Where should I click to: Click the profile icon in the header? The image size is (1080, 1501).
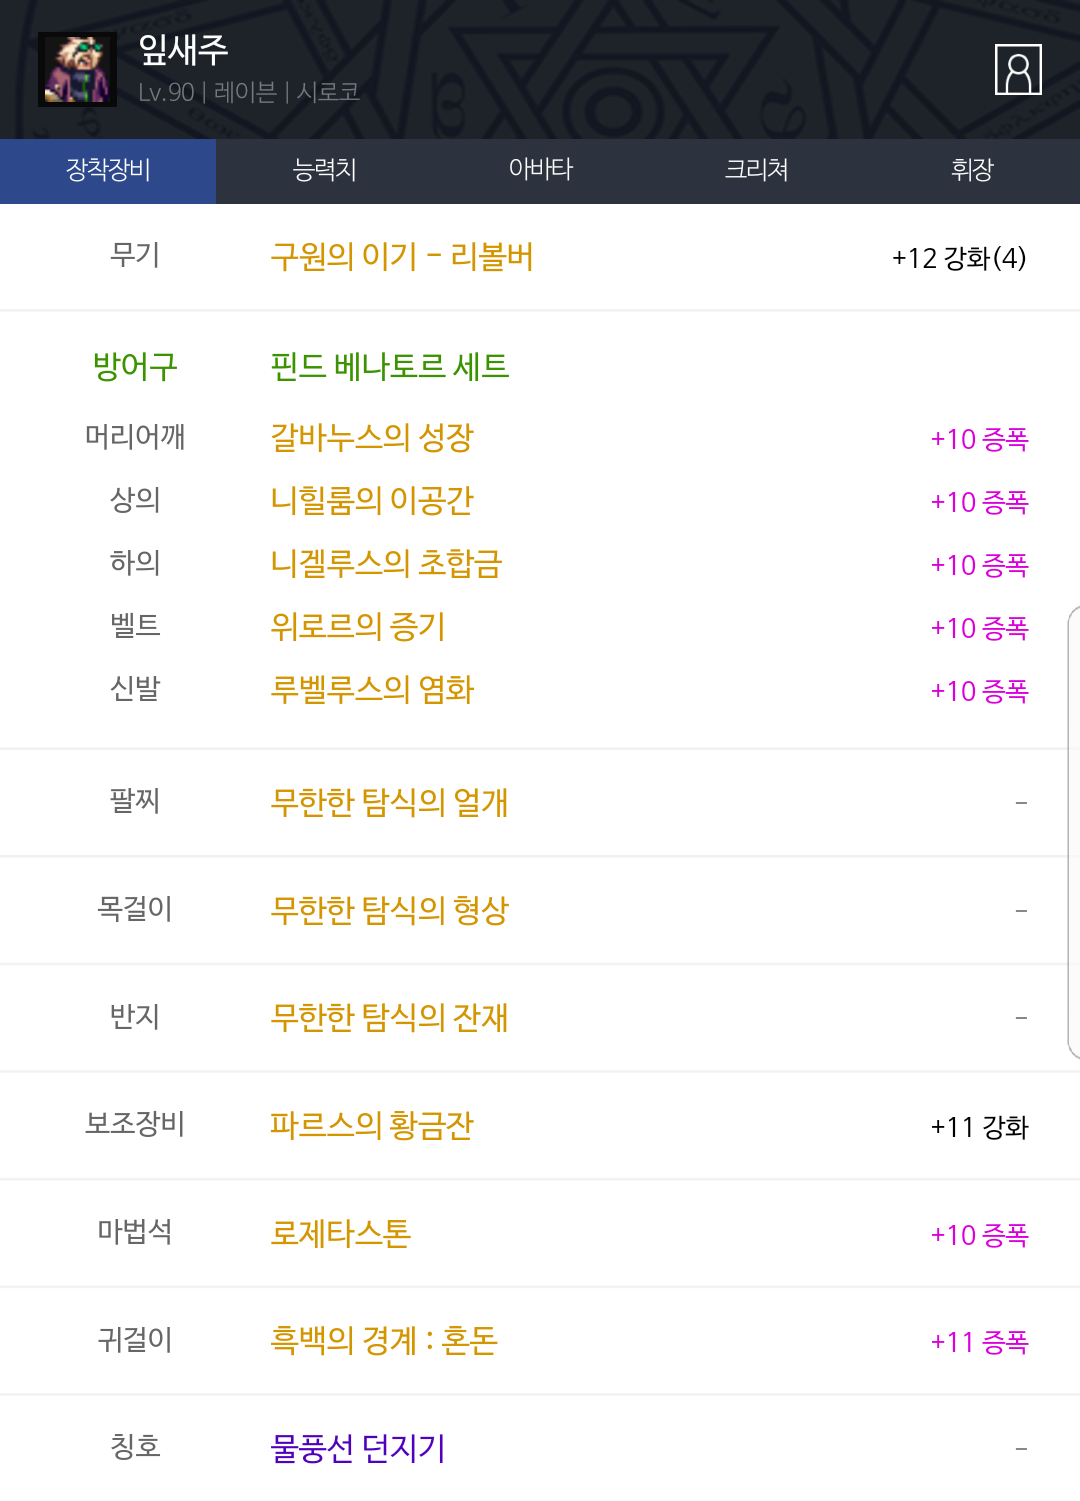1018,70
